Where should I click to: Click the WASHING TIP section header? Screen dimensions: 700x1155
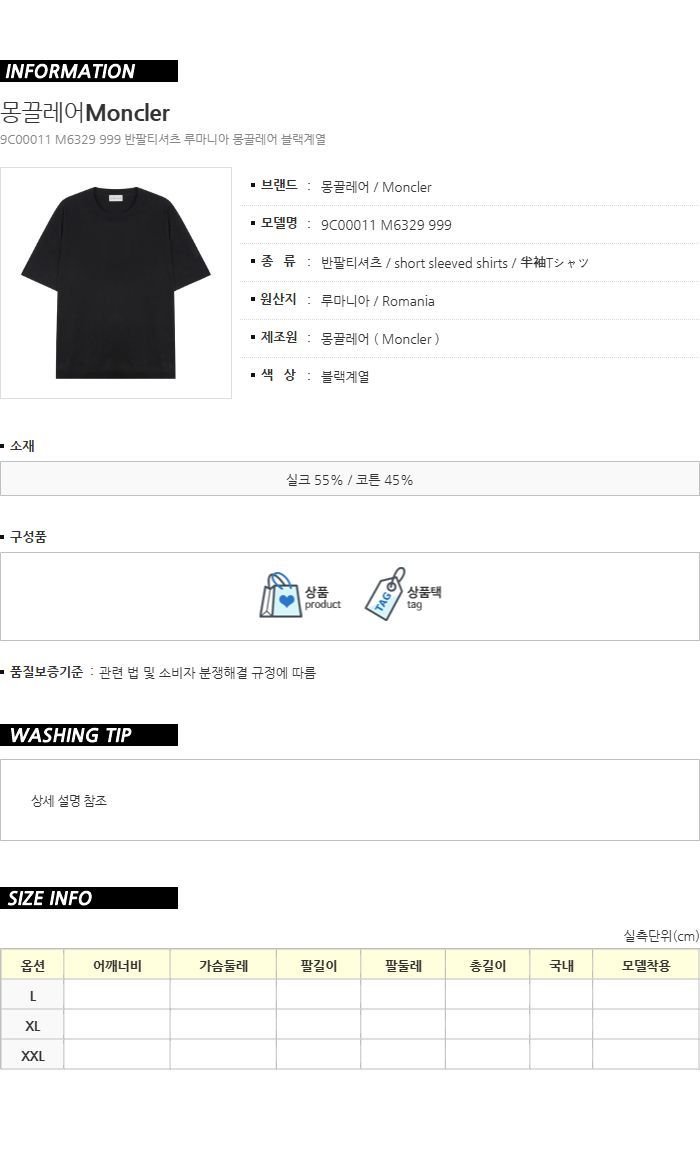(88, 735)
